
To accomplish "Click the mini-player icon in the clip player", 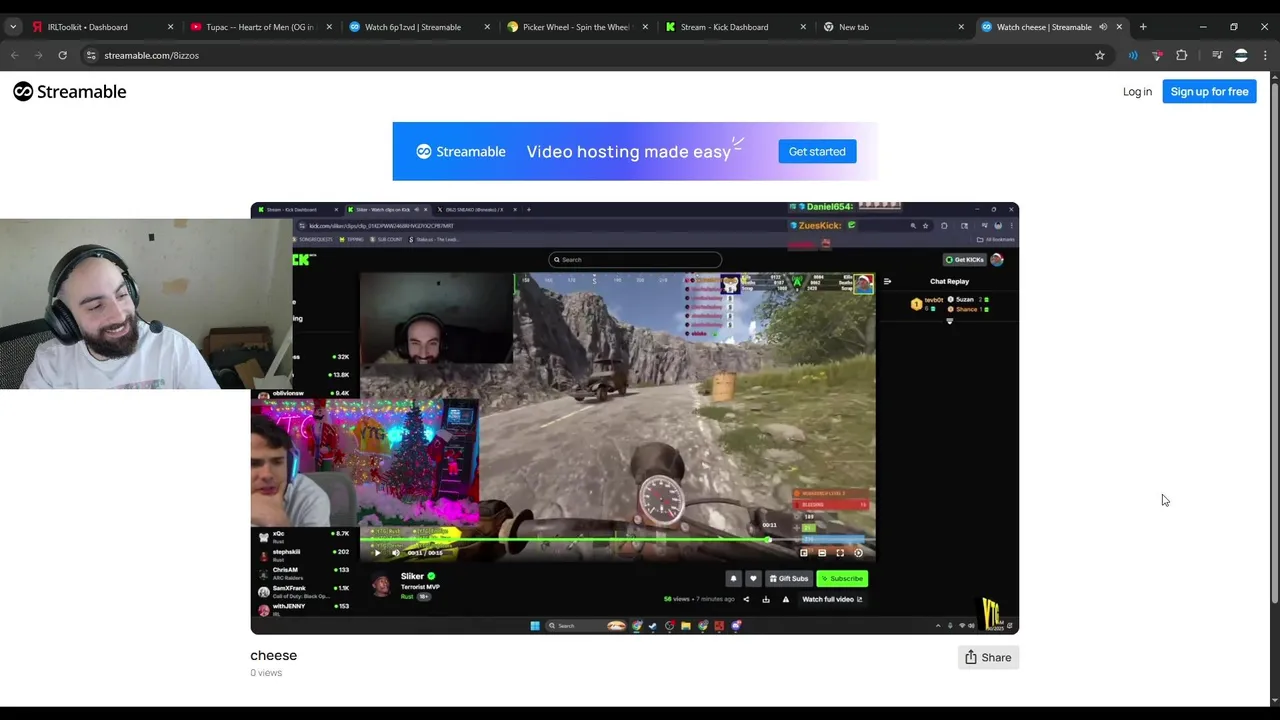I will click(x=804, y=552).
